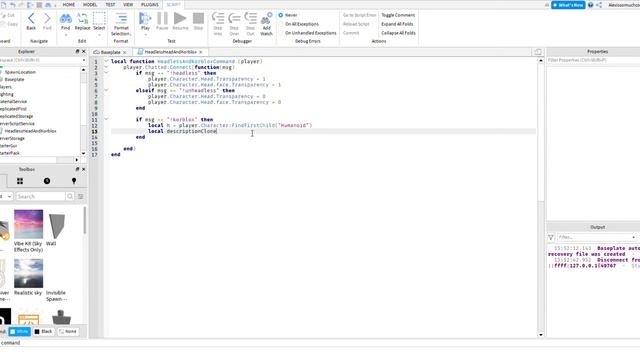Open the Toolbox inventory grid tab

pyautogui.click(x=20, y=181)
